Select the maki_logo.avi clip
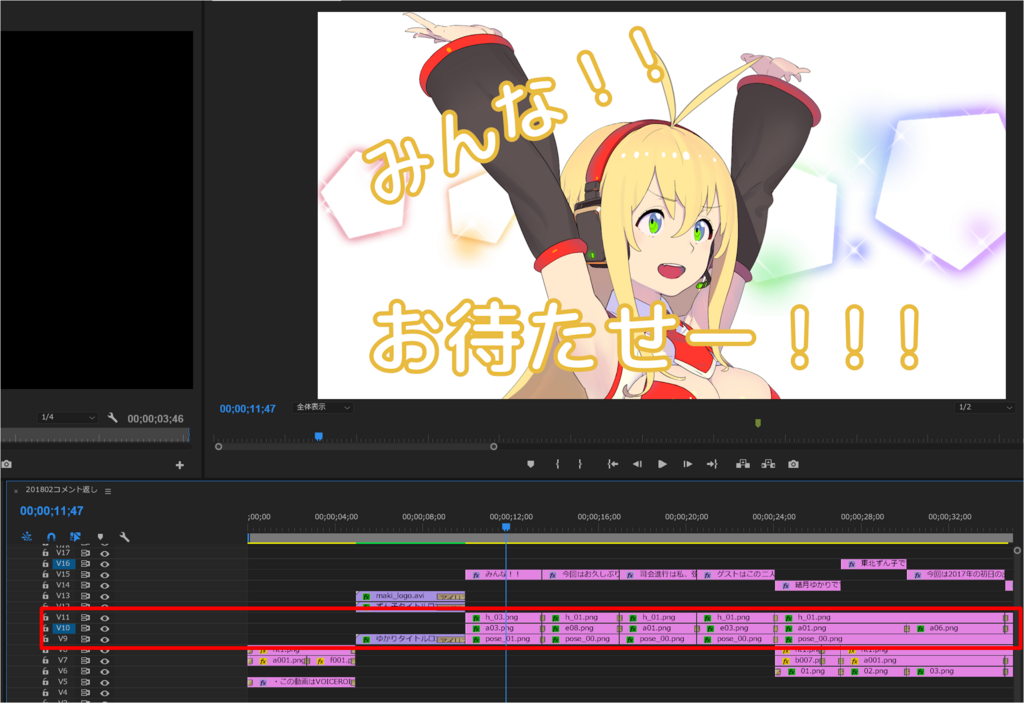The width and height of the screenshot is (1024, 703). pos(410,596)
